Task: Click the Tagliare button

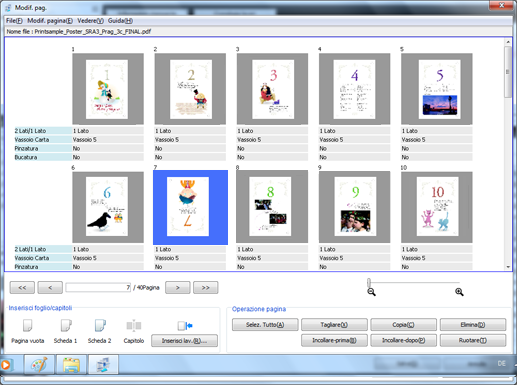Action: click(334, 325)
